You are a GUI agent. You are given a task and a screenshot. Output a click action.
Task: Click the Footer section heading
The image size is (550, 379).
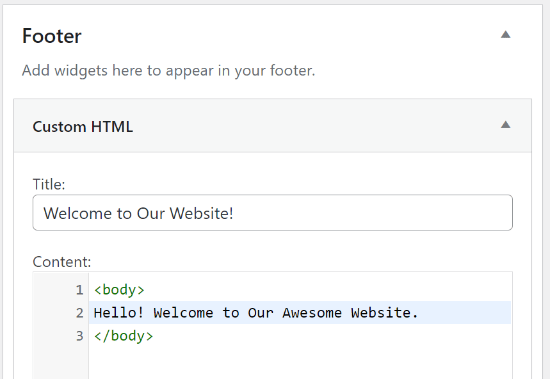tap(52, 36)
